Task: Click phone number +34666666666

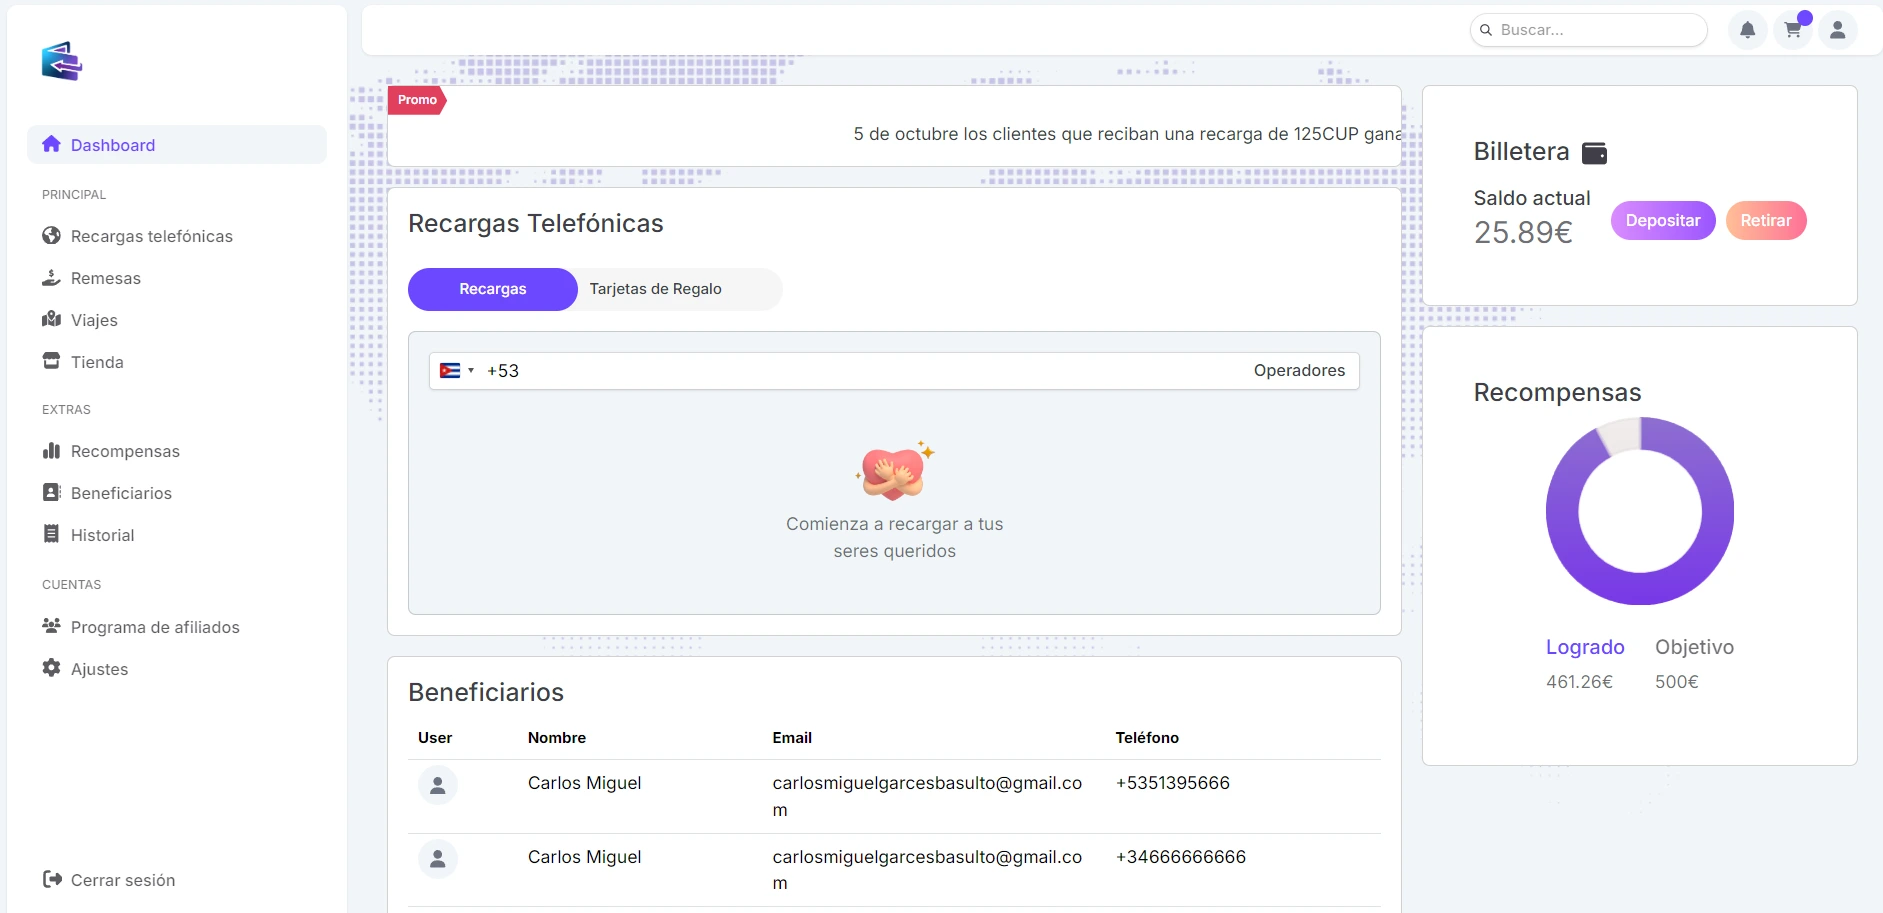Action: pyautogui.click(x=1181, y=857)
